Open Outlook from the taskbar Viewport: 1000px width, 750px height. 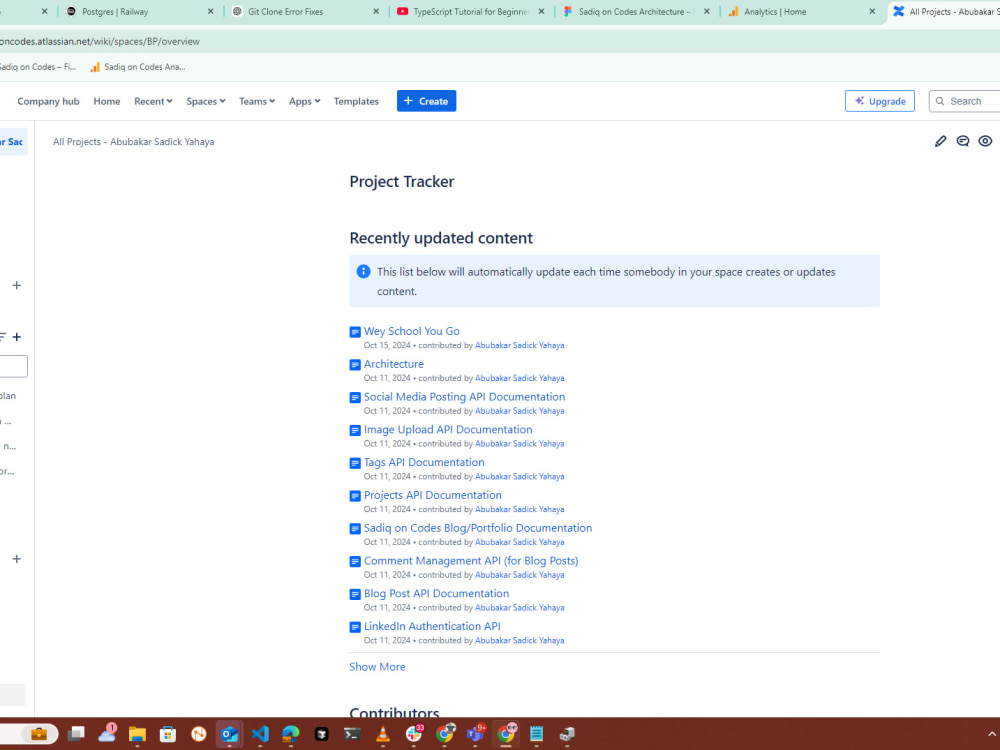(x=229, y=734)
